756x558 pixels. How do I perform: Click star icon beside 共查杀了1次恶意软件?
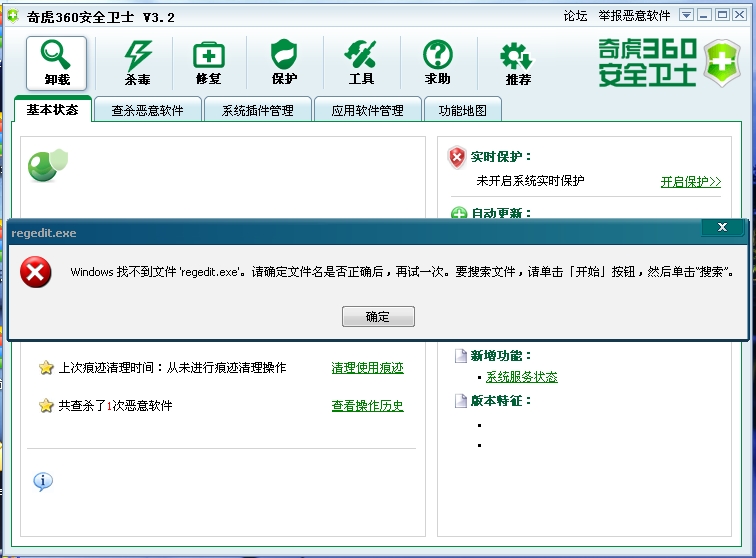46,405
